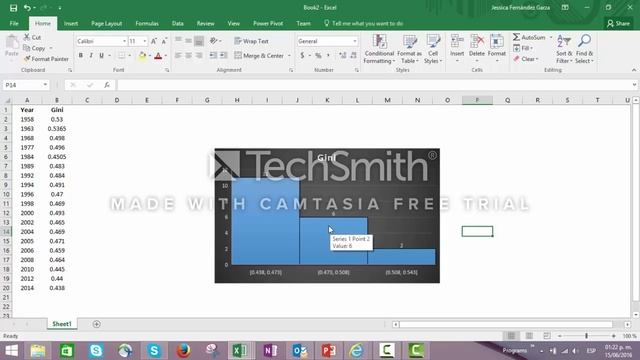
Task: Open the General number format dropdown
Action: click(354, 41)
